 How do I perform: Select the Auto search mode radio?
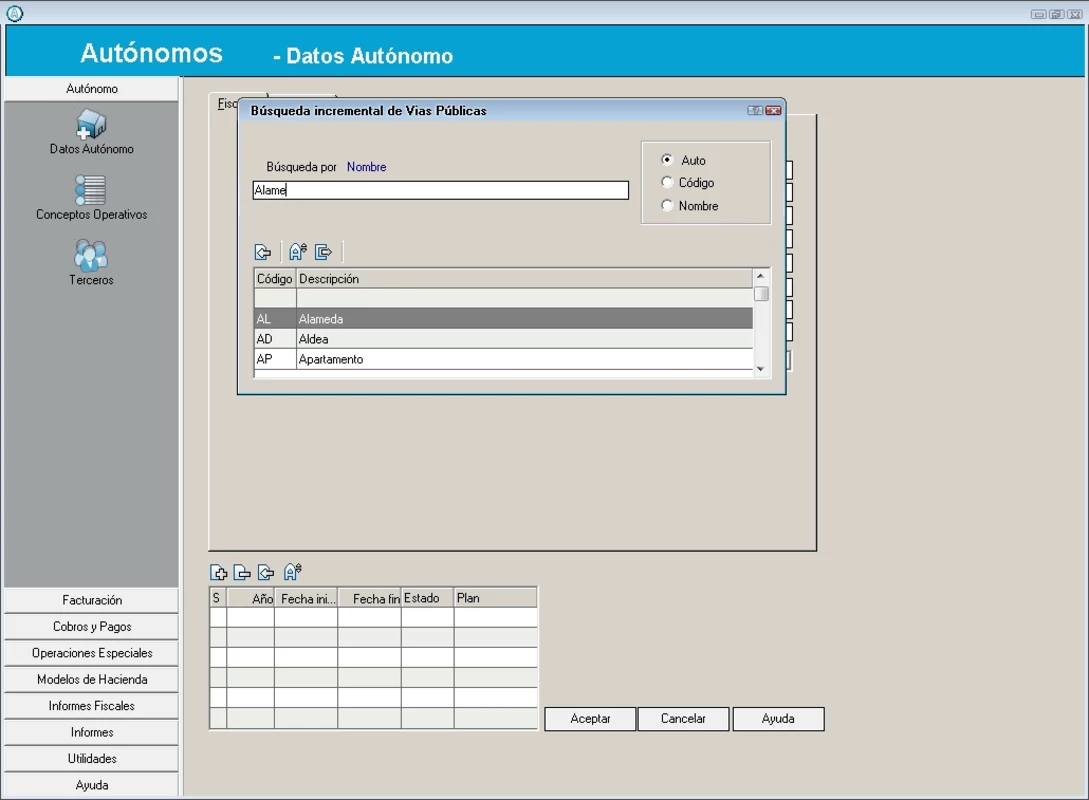tap(667, 160)
